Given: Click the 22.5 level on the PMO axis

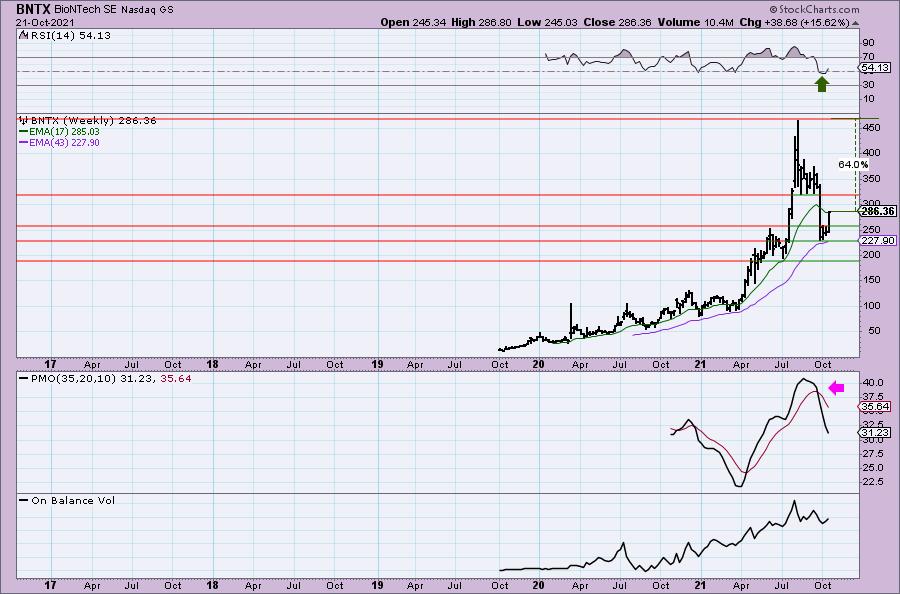Looking at the screenshot, I should (x=872, y=482).
